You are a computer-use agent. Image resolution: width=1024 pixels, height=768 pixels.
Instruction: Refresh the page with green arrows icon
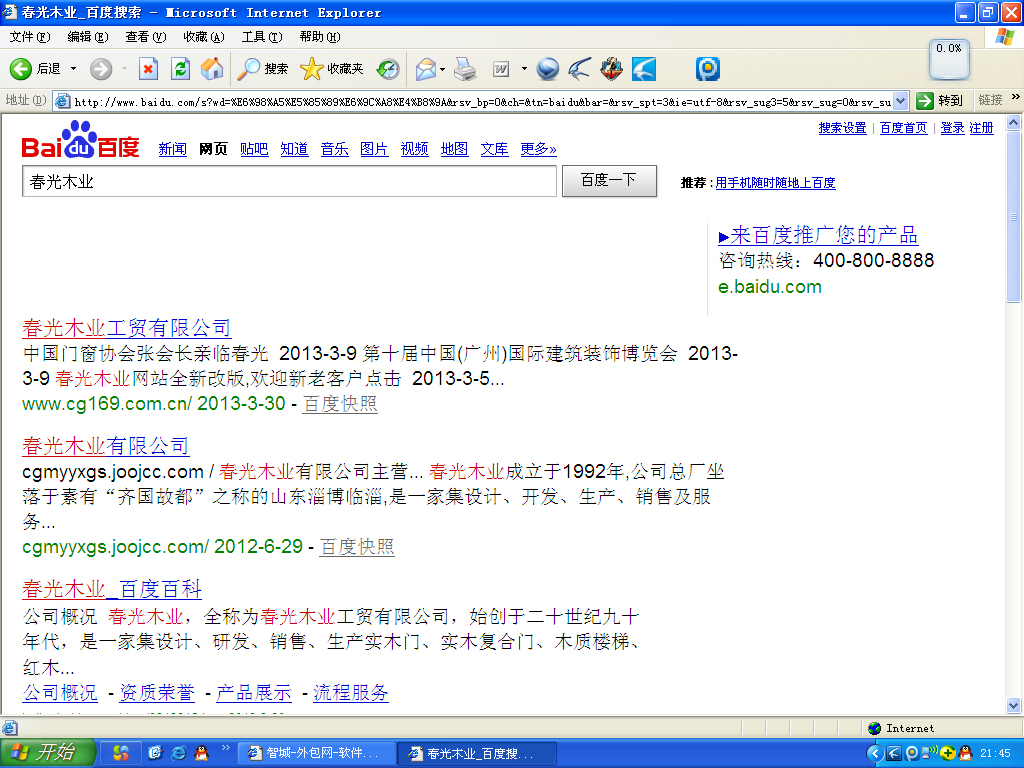point(180,69)
